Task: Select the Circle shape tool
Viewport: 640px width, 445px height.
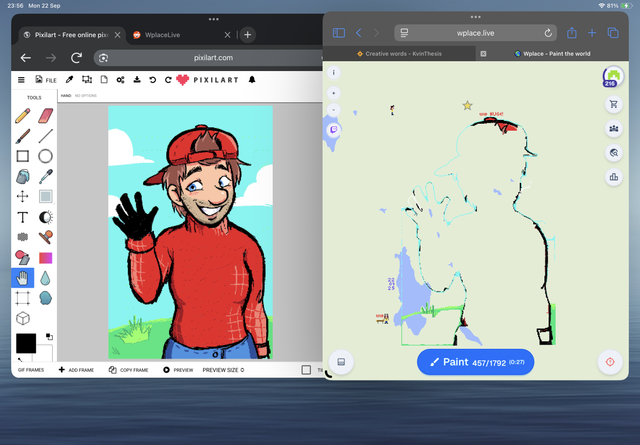Action: (45, 156)
